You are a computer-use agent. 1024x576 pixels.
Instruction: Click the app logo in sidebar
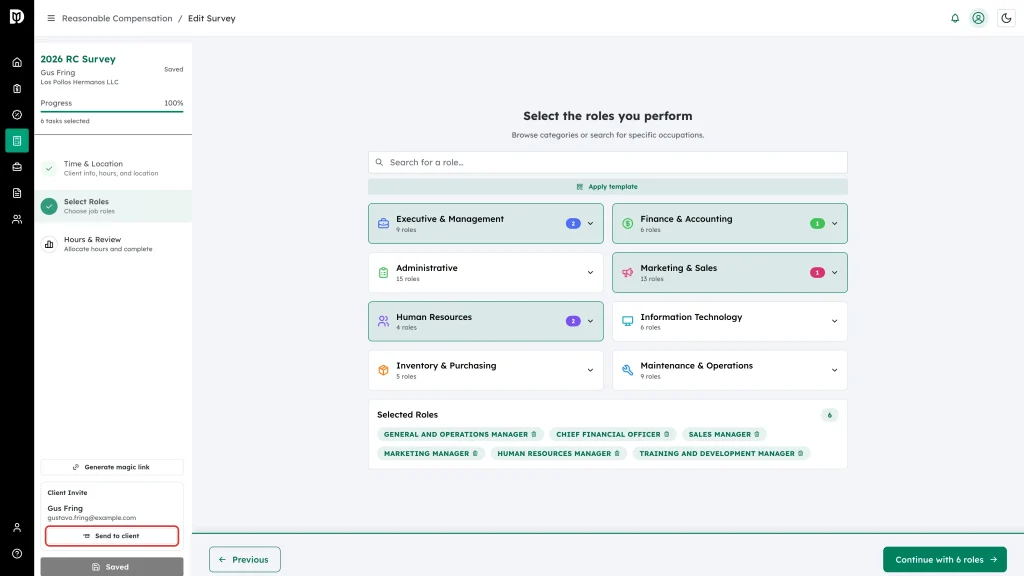17,16
